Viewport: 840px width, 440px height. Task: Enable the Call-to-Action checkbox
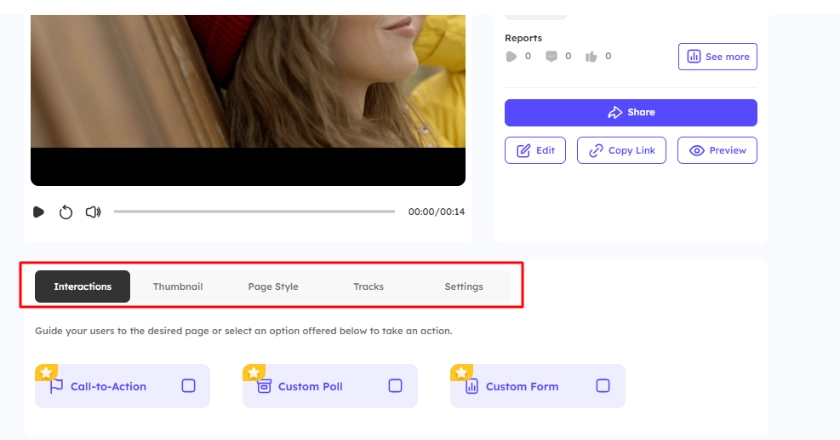pos(188,386)
